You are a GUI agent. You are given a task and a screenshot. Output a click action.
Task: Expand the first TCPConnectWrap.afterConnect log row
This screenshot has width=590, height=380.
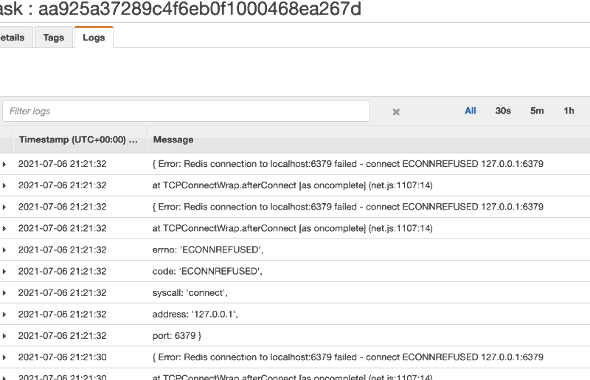point(4,185)
